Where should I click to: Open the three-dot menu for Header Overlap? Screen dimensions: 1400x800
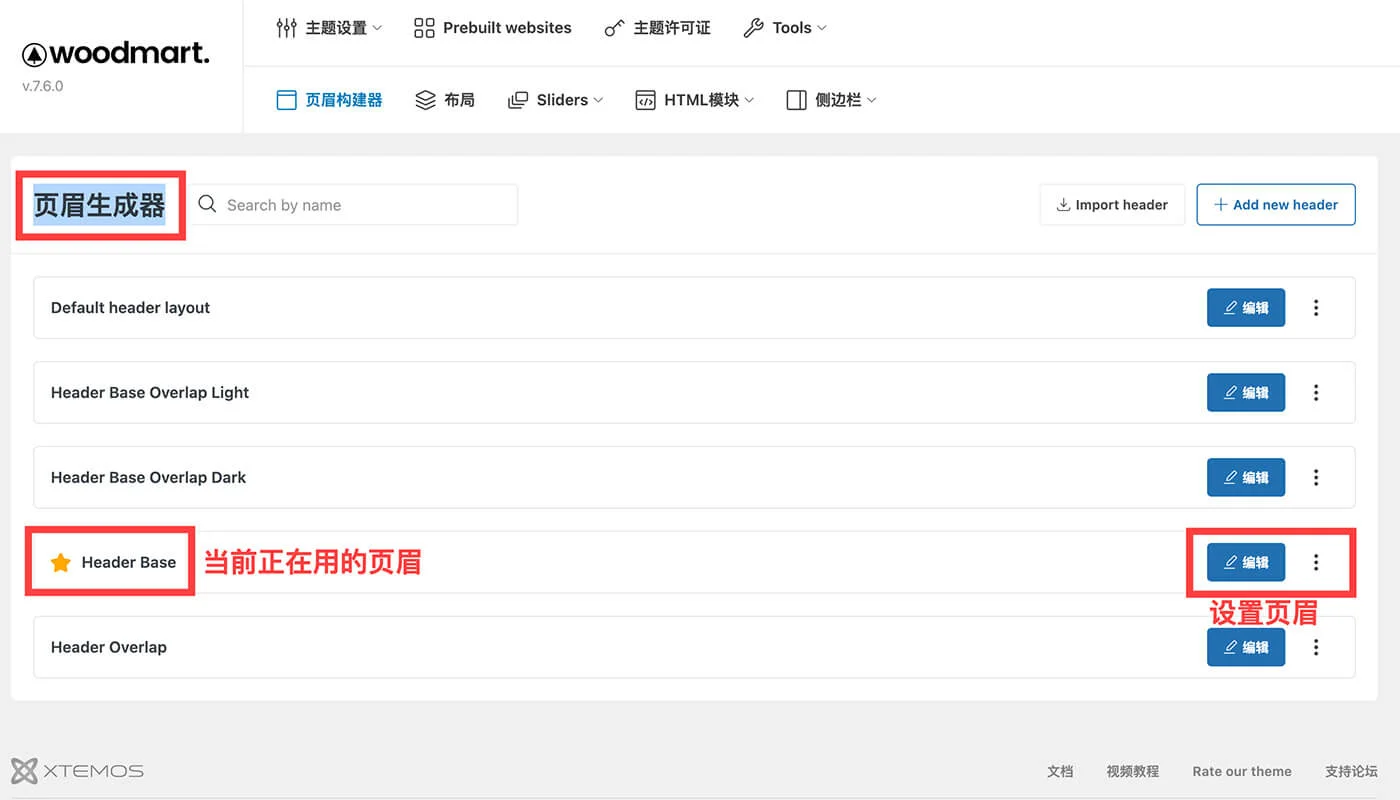[1316, 647]
